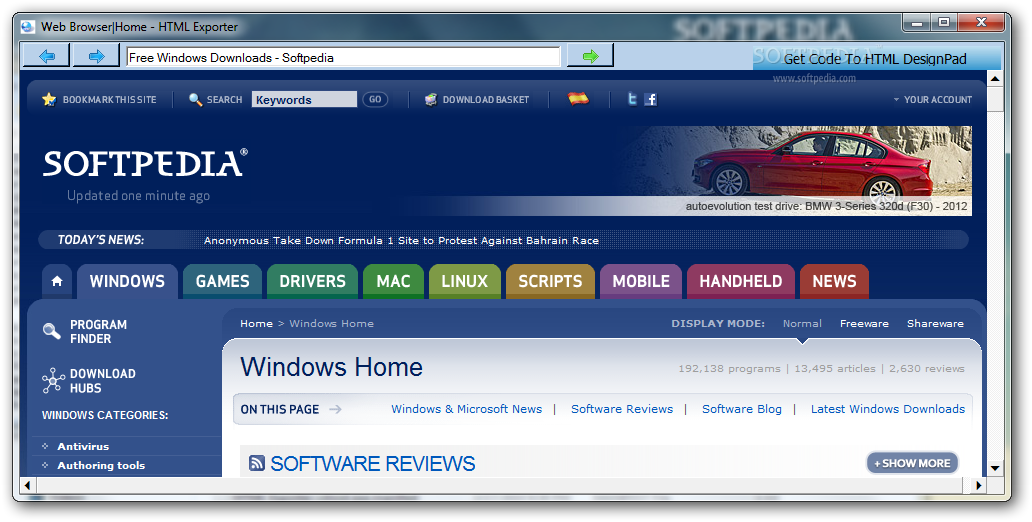Jump to Windows & Microsoft News
Screen dimensions: 1032x522
coord(467,409)
